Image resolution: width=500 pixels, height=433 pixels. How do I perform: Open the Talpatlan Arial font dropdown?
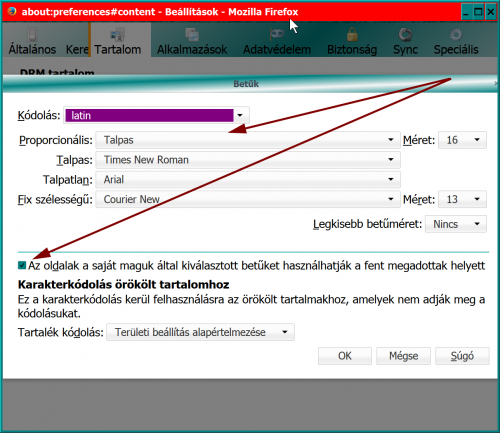(x=248, y=179)
